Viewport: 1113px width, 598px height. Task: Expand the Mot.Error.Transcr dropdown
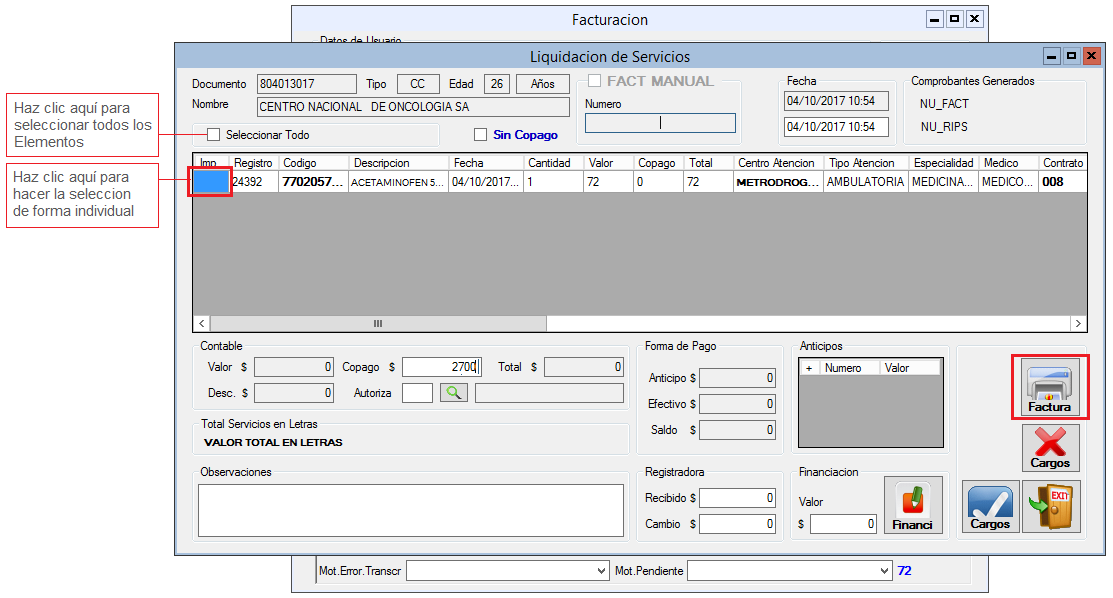click(x=601, y=571)
